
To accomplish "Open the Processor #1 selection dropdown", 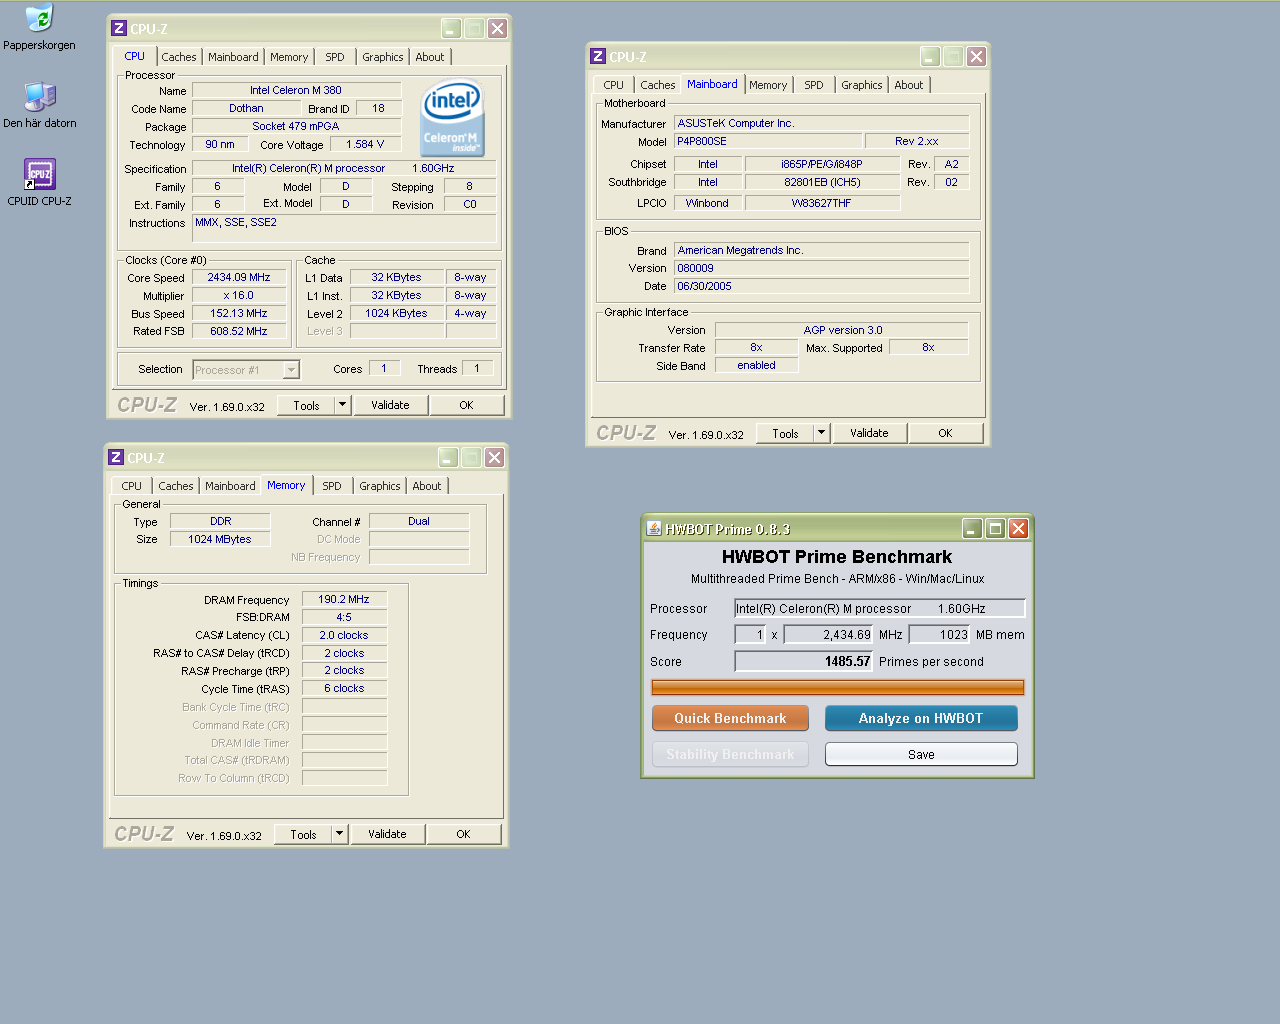I will (x=246, y=370).
